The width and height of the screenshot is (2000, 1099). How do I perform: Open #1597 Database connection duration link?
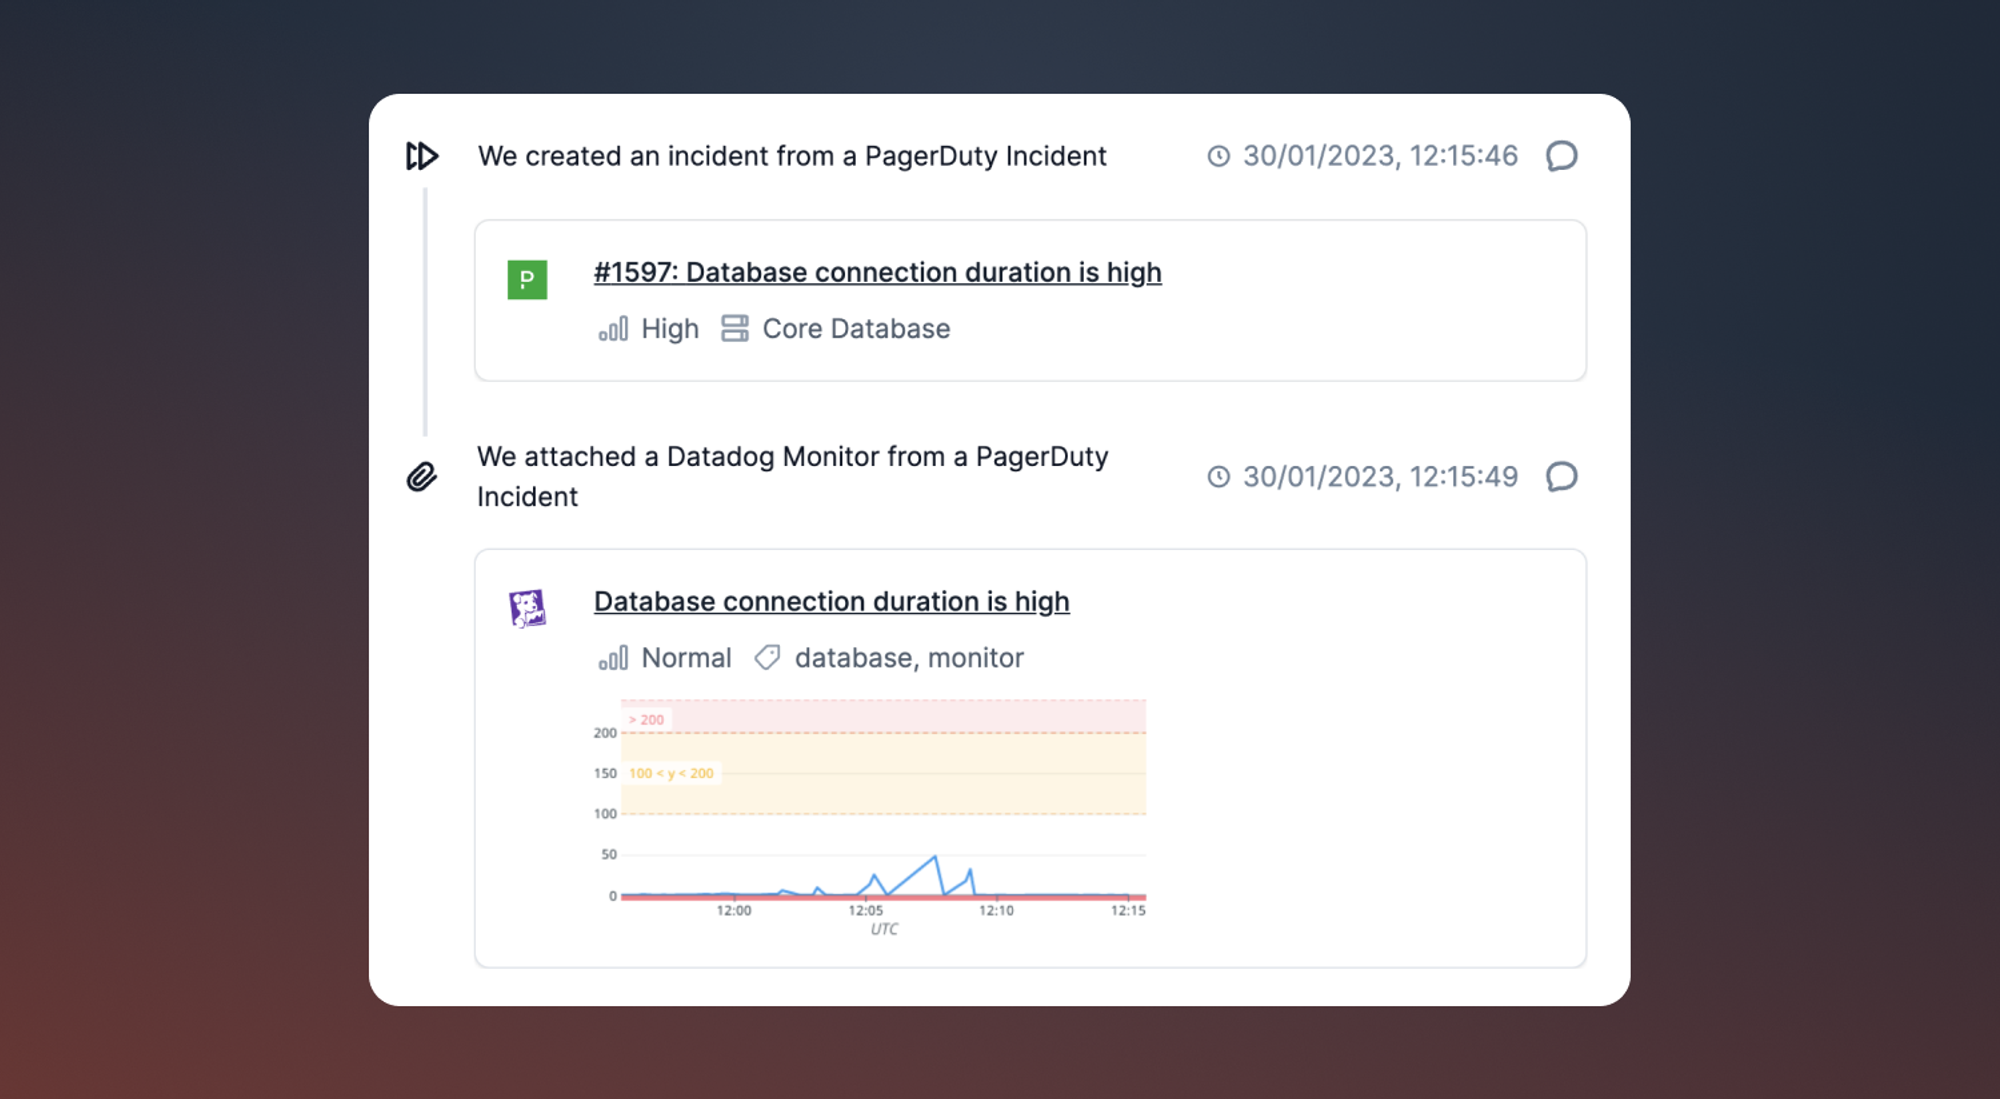coord(877,273)
